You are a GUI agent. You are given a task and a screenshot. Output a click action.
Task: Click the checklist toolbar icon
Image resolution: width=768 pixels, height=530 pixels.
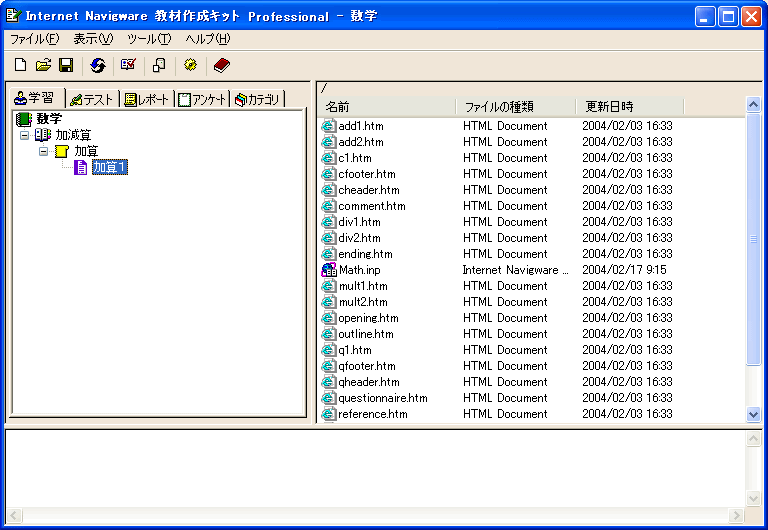(x=128, y=65)
